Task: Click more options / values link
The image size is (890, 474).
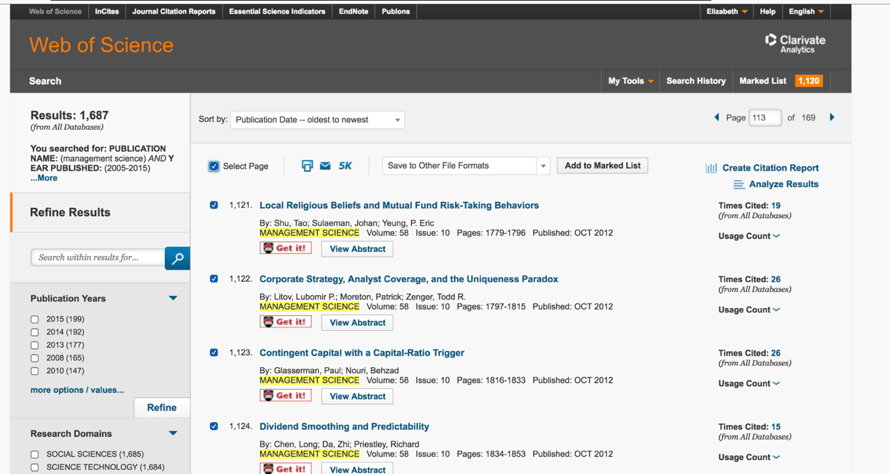Action: click(x=77, y=390)
